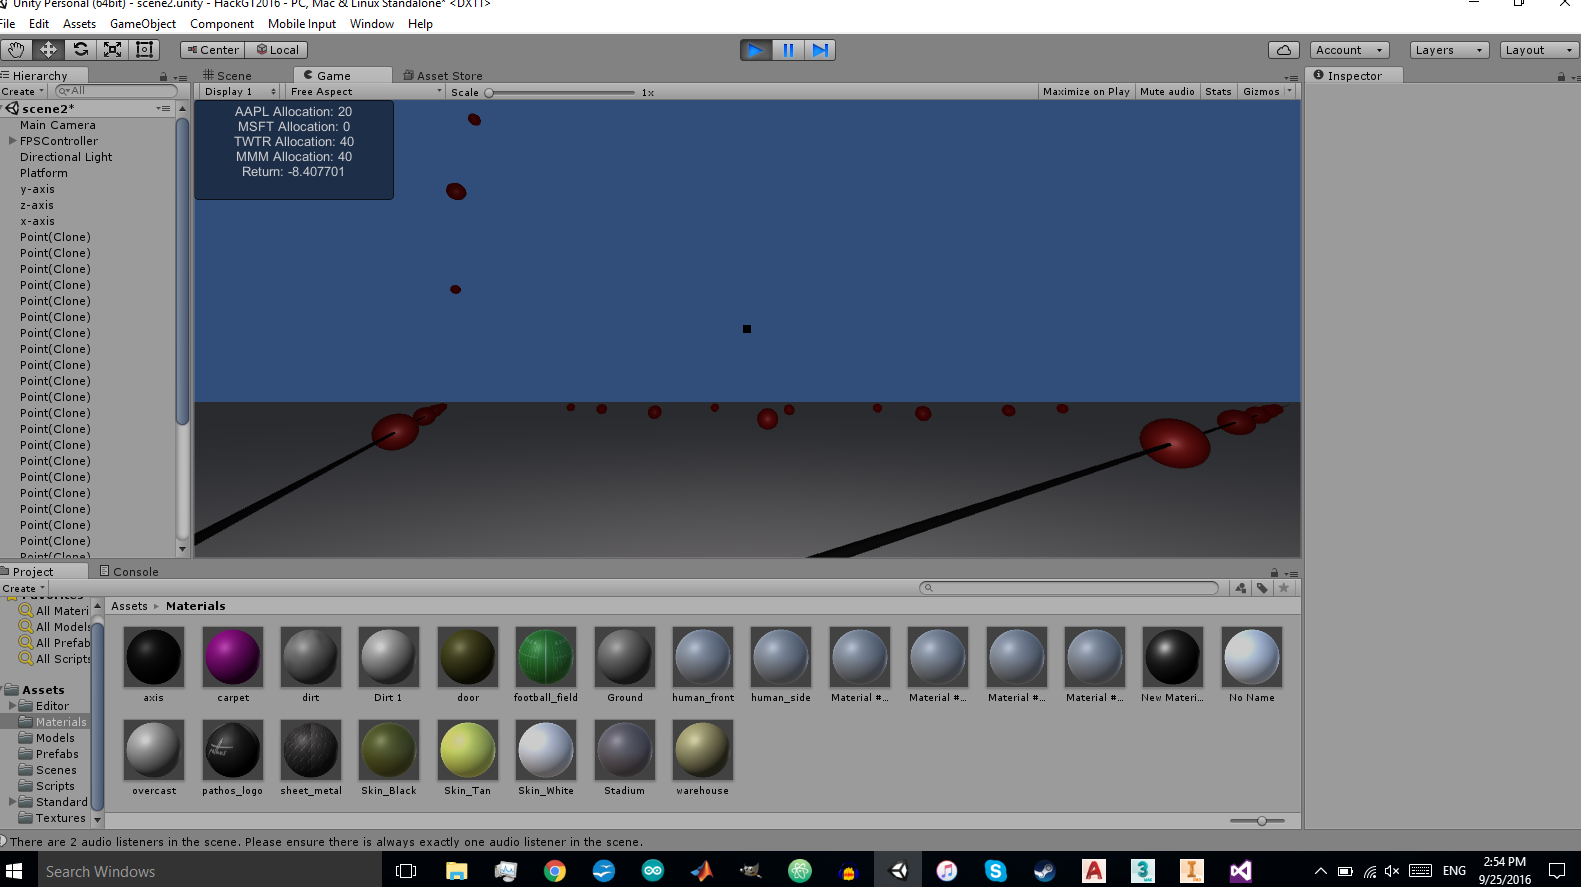Select the Hand tool in toolbar
1581x887 pixels.
click(16, 50)
